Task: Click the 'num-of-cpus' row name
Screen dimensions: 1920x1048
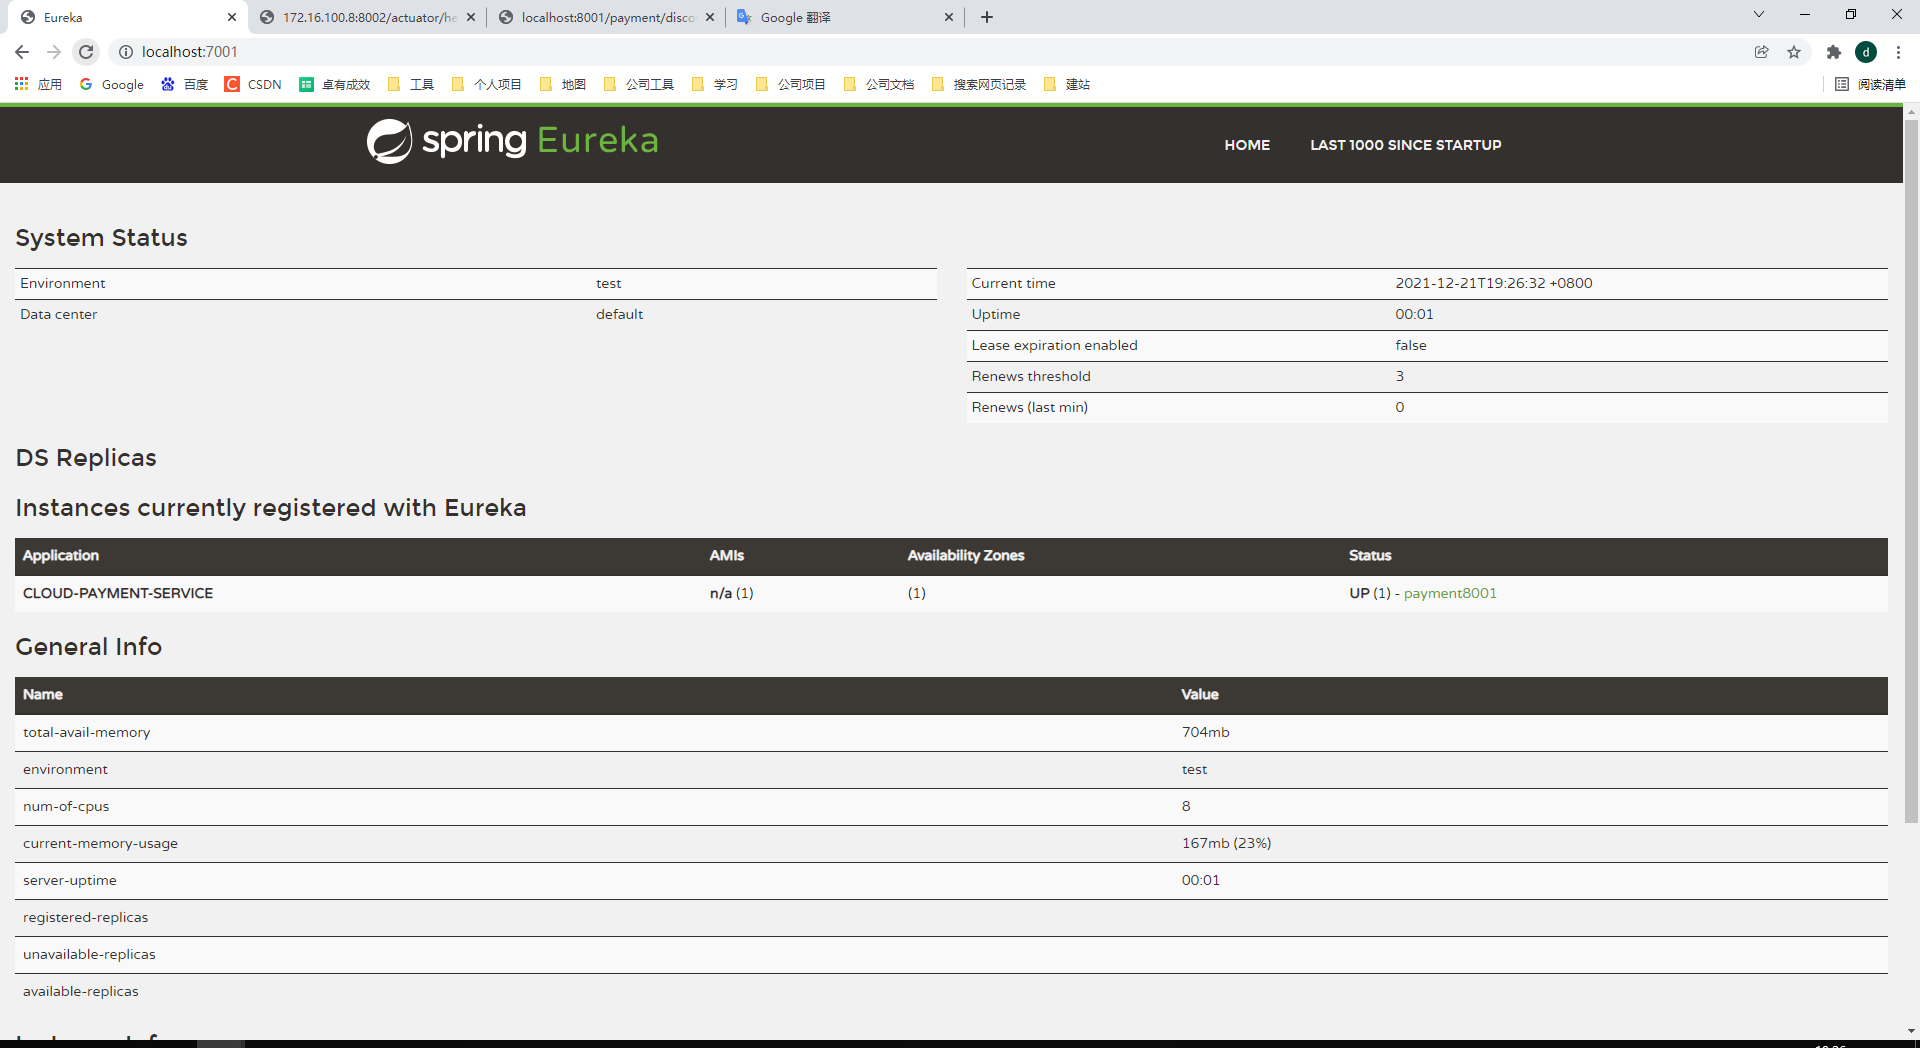Action: [66, 806]
